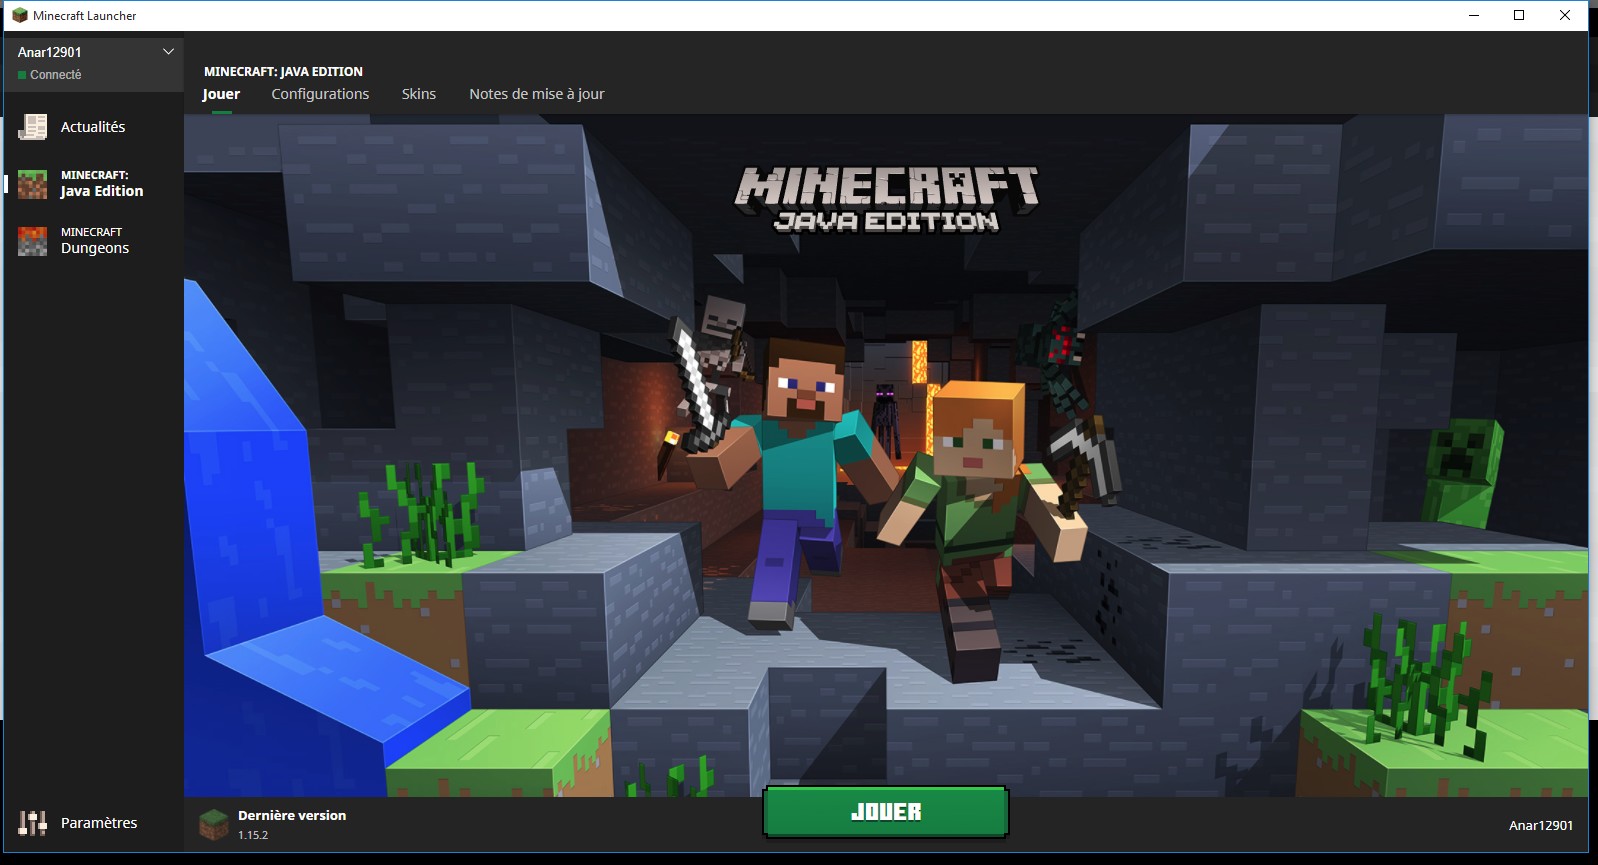Select the Java Edition grass block icon
Viewport: 1598px width, 865px height.
[x=32, y=184]
